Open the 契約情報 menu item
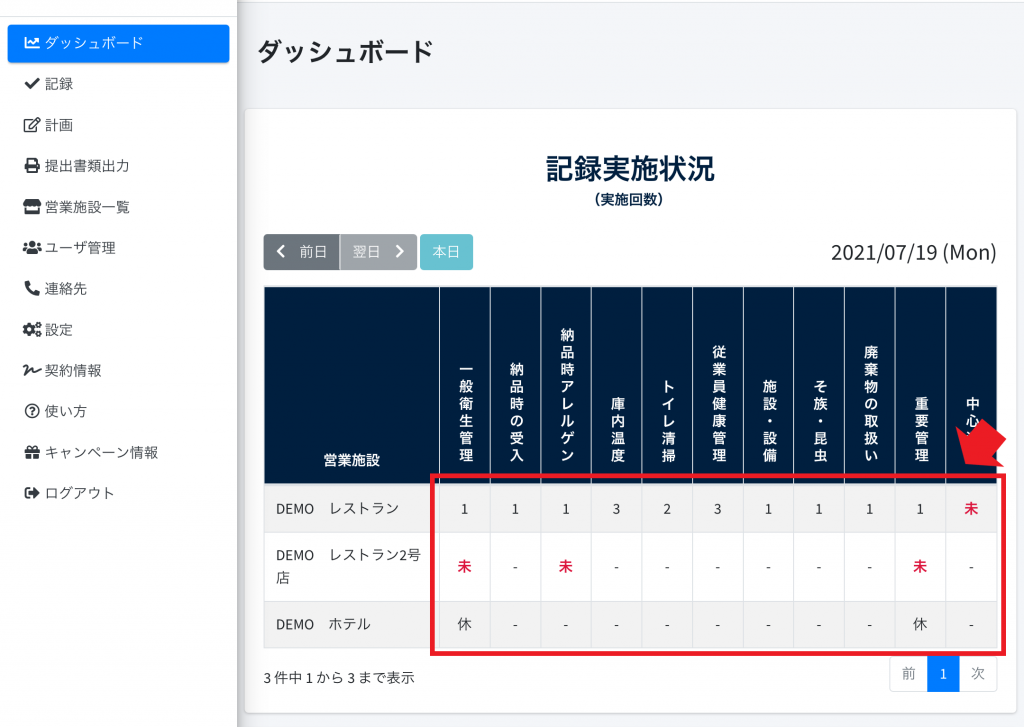The image size is (1024, 727). (x=72, y=371)
